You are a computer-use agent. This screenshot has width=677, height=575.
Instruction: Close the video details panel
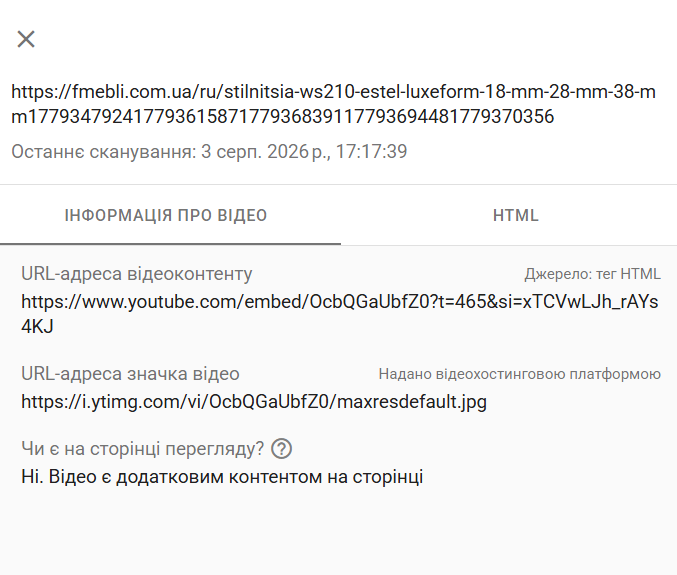[x=26, y=39]
